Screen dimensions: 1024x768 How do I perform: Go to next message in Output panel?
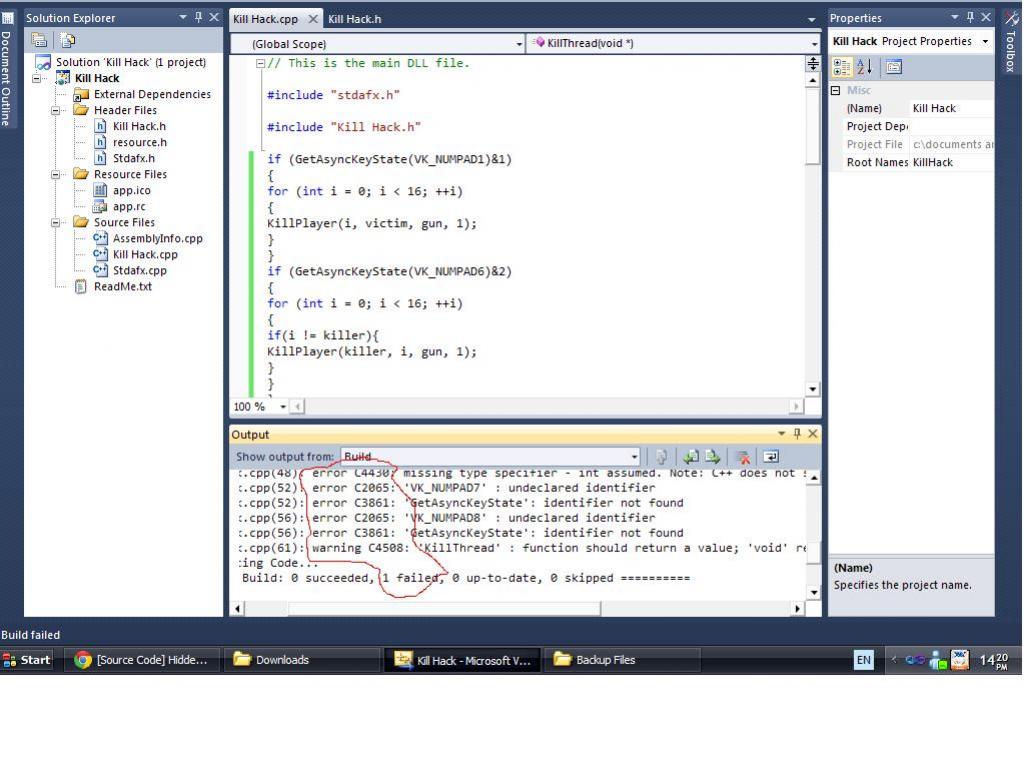coord(712,457)
